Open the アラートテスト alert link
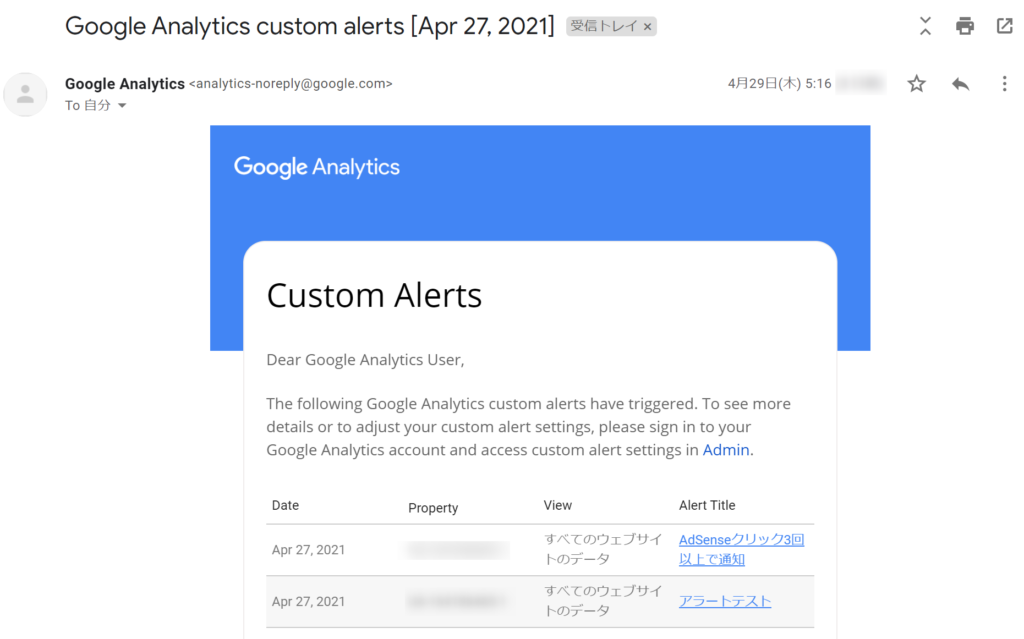 (x=725, y=601)
